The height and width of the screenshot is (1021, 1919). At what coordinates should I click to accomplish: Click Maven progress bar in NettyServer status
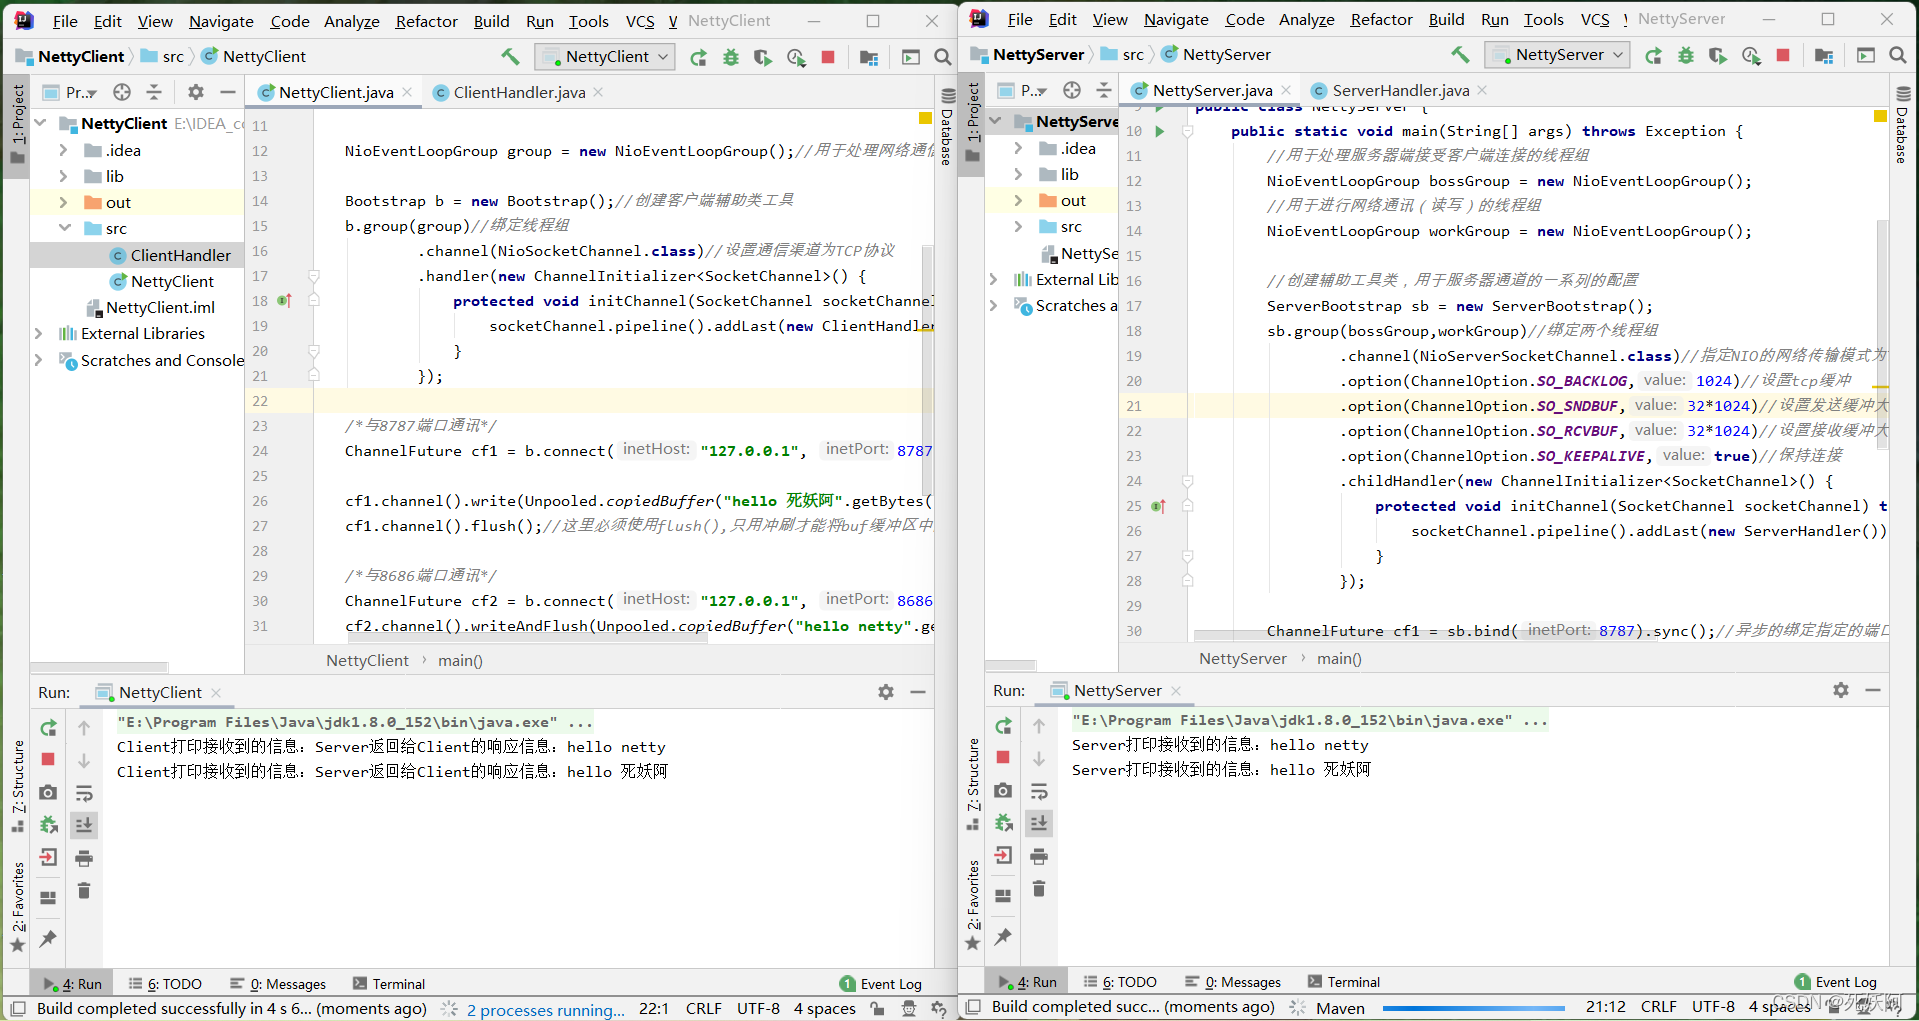coord(1473,1008)
